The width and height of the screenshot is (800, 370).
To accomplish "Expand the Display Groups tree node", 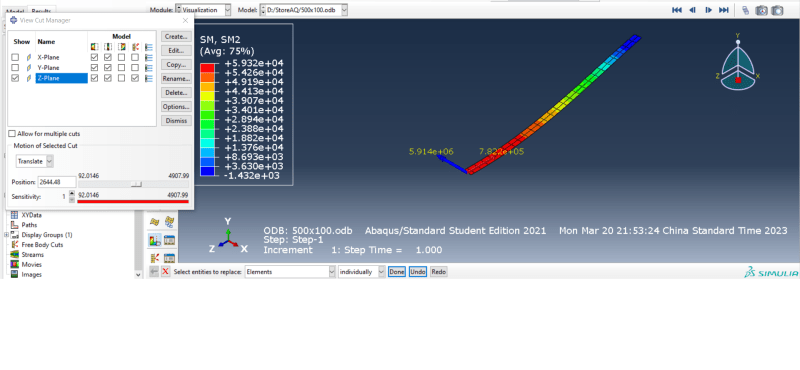I will point(6,235).
